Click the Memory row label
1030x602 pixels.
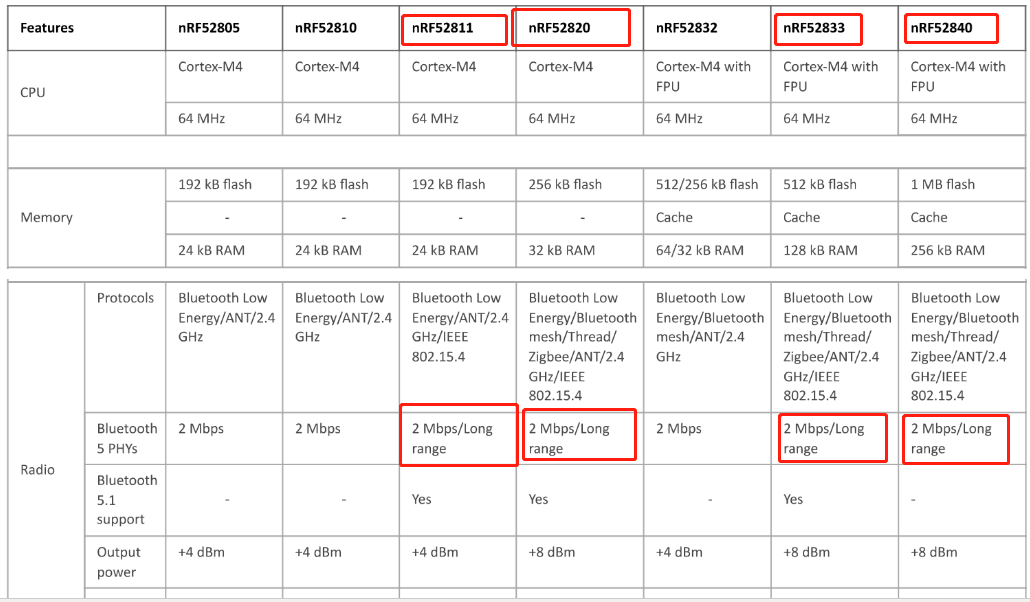coord(46,217)
